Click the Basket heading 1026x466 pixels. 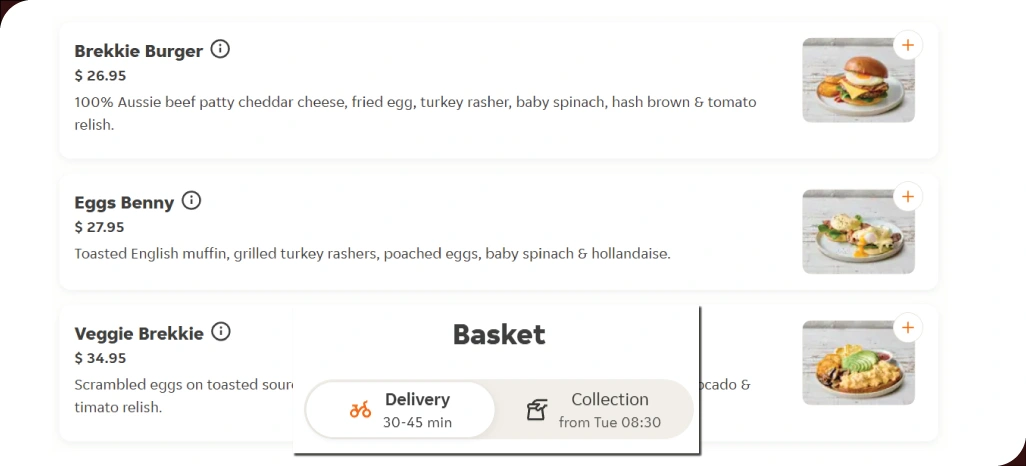[499, 334]
